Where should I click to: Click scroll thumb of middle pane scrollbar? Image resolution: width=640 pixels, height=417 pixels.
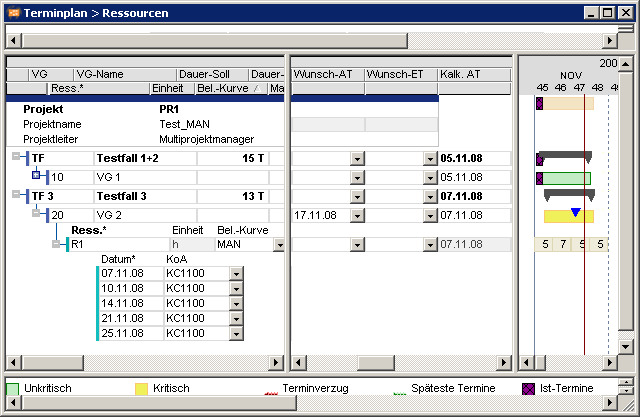coord(376,362)
